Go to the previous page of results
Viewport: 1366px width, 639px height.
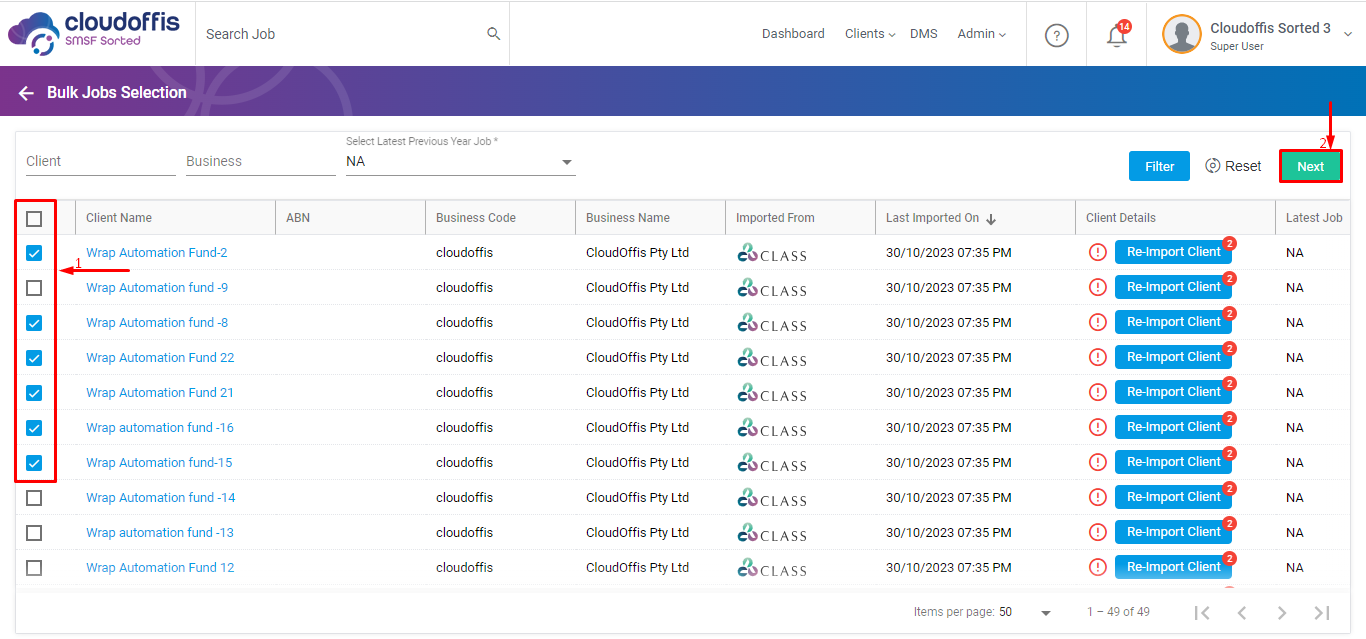click(1242, 612)
